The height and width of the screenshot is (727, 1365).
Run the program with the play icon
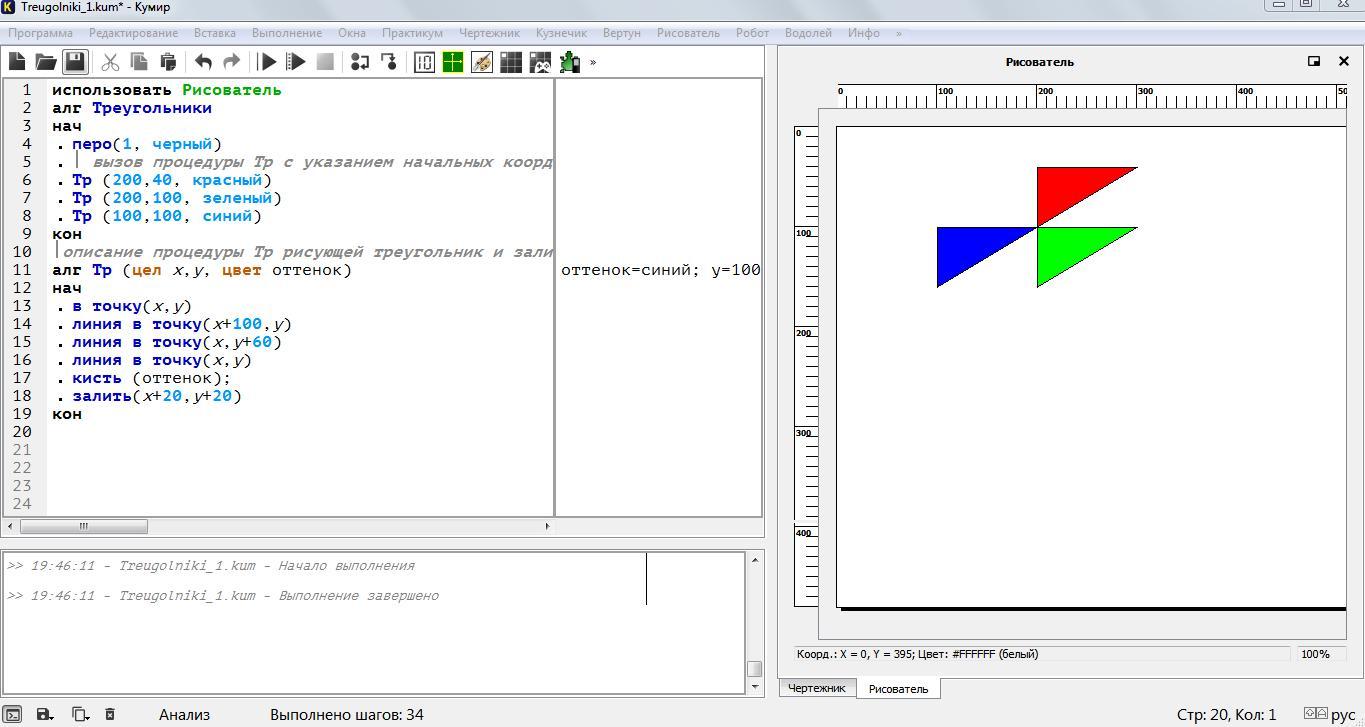click(x=267, y=62)
